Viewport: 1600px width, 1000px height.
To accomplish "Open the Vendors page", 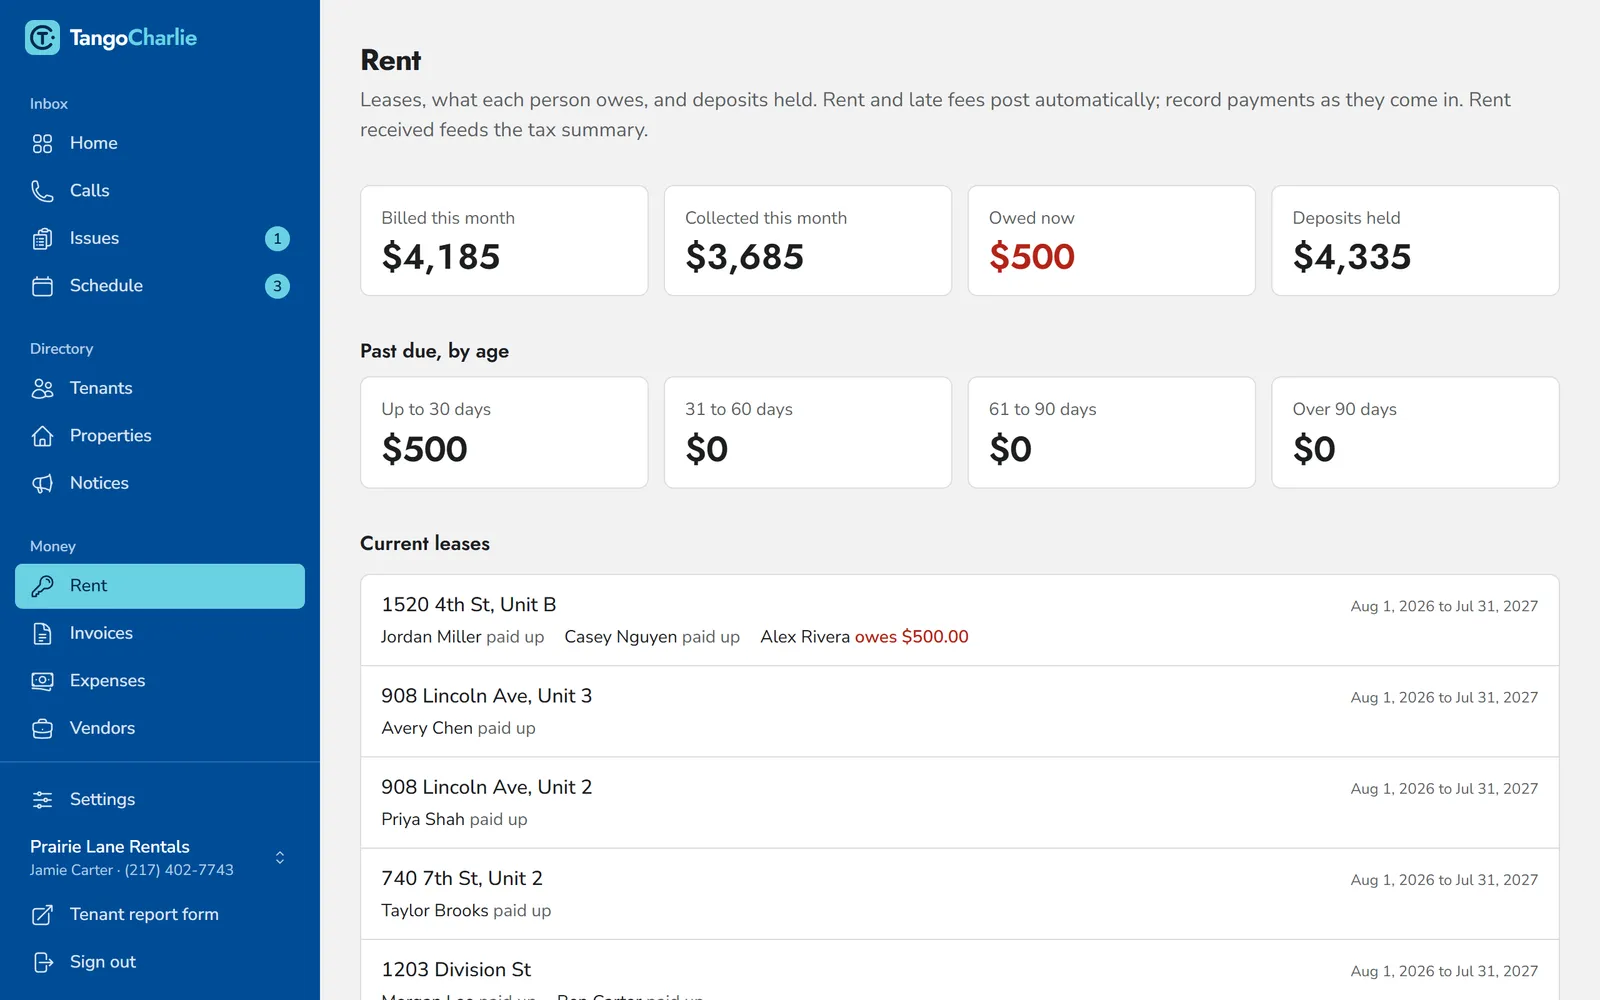I will (x=160, y=728).
